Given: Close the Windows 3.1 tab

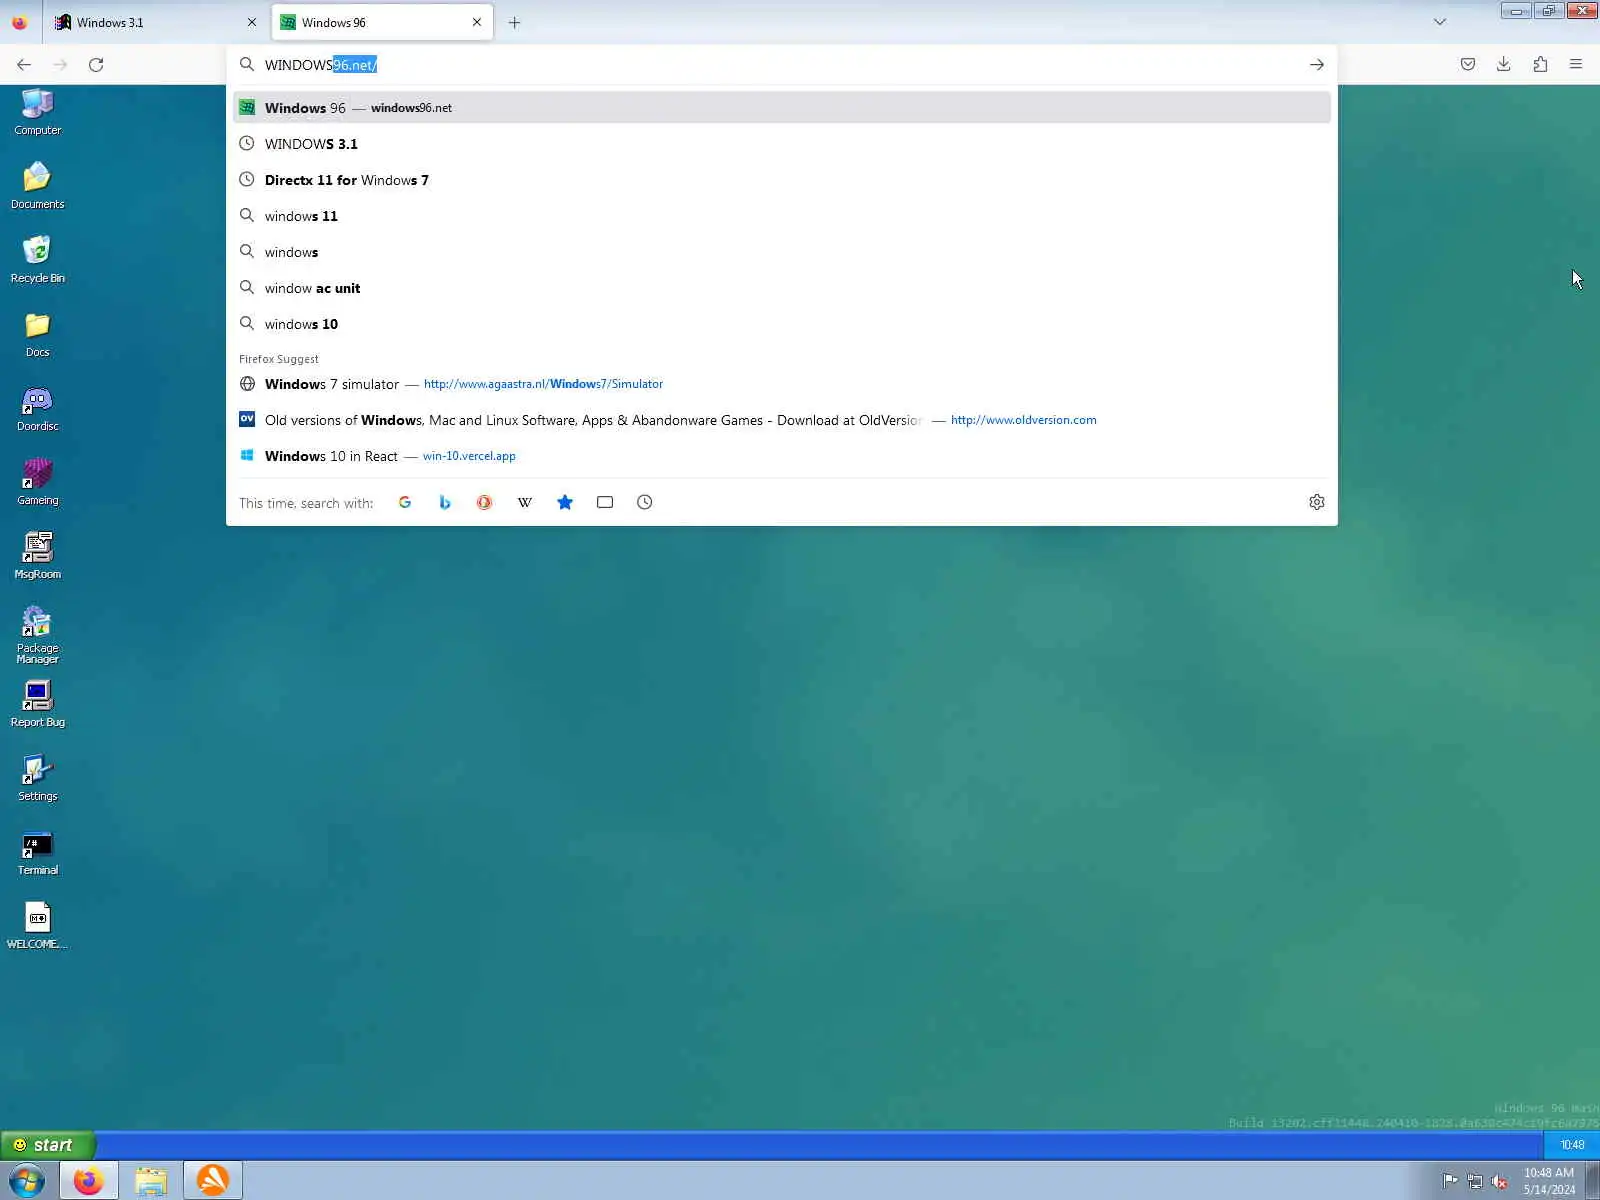Looking at the screenshot, I should (252, 22).
